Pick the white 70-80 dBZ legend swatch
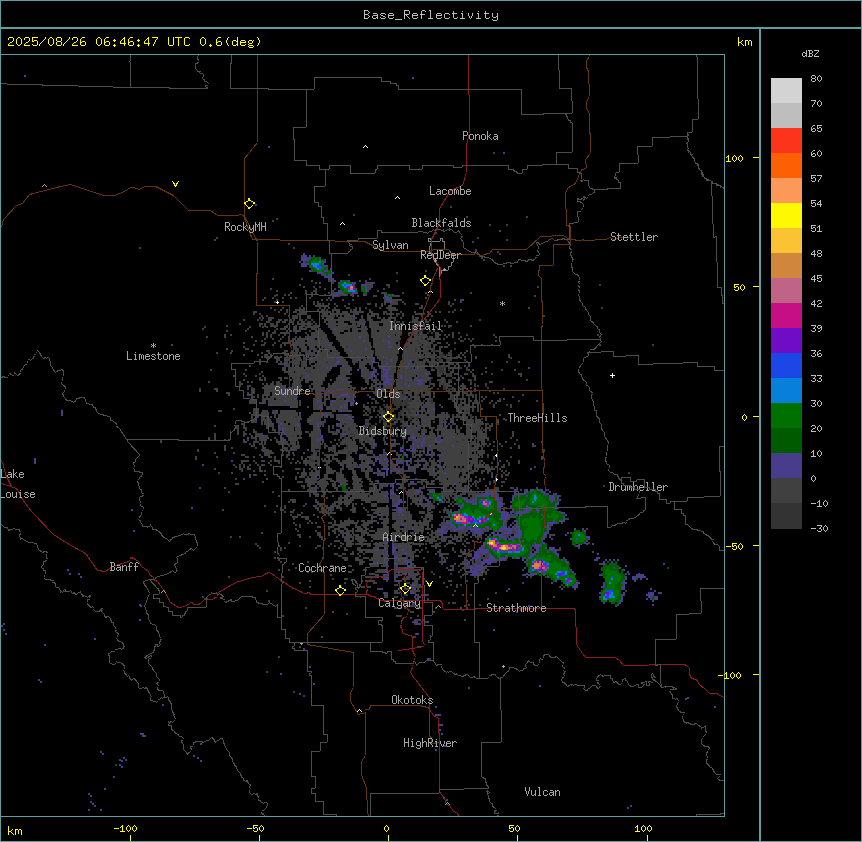 786,91
